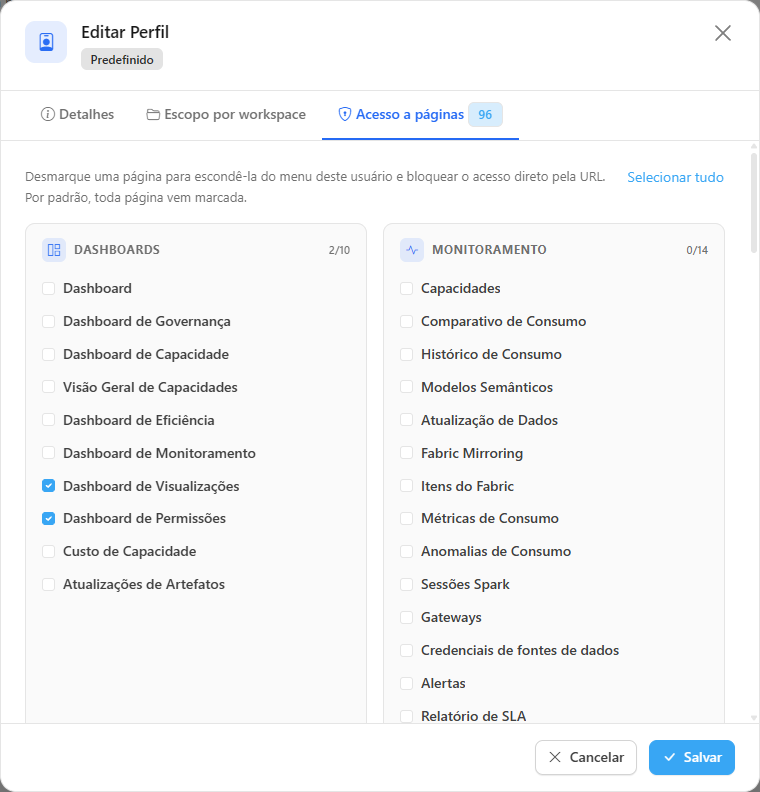This screenshot has height=792, width=760.
Task: Toggle Modelos Semânticos checkbox
Action: [x=407, y=387]
